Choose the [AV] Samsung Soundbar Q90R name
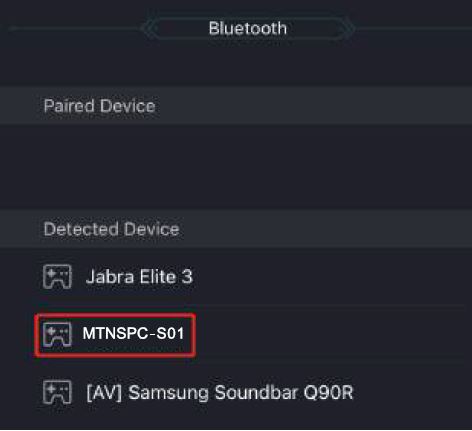 [220, 392]
